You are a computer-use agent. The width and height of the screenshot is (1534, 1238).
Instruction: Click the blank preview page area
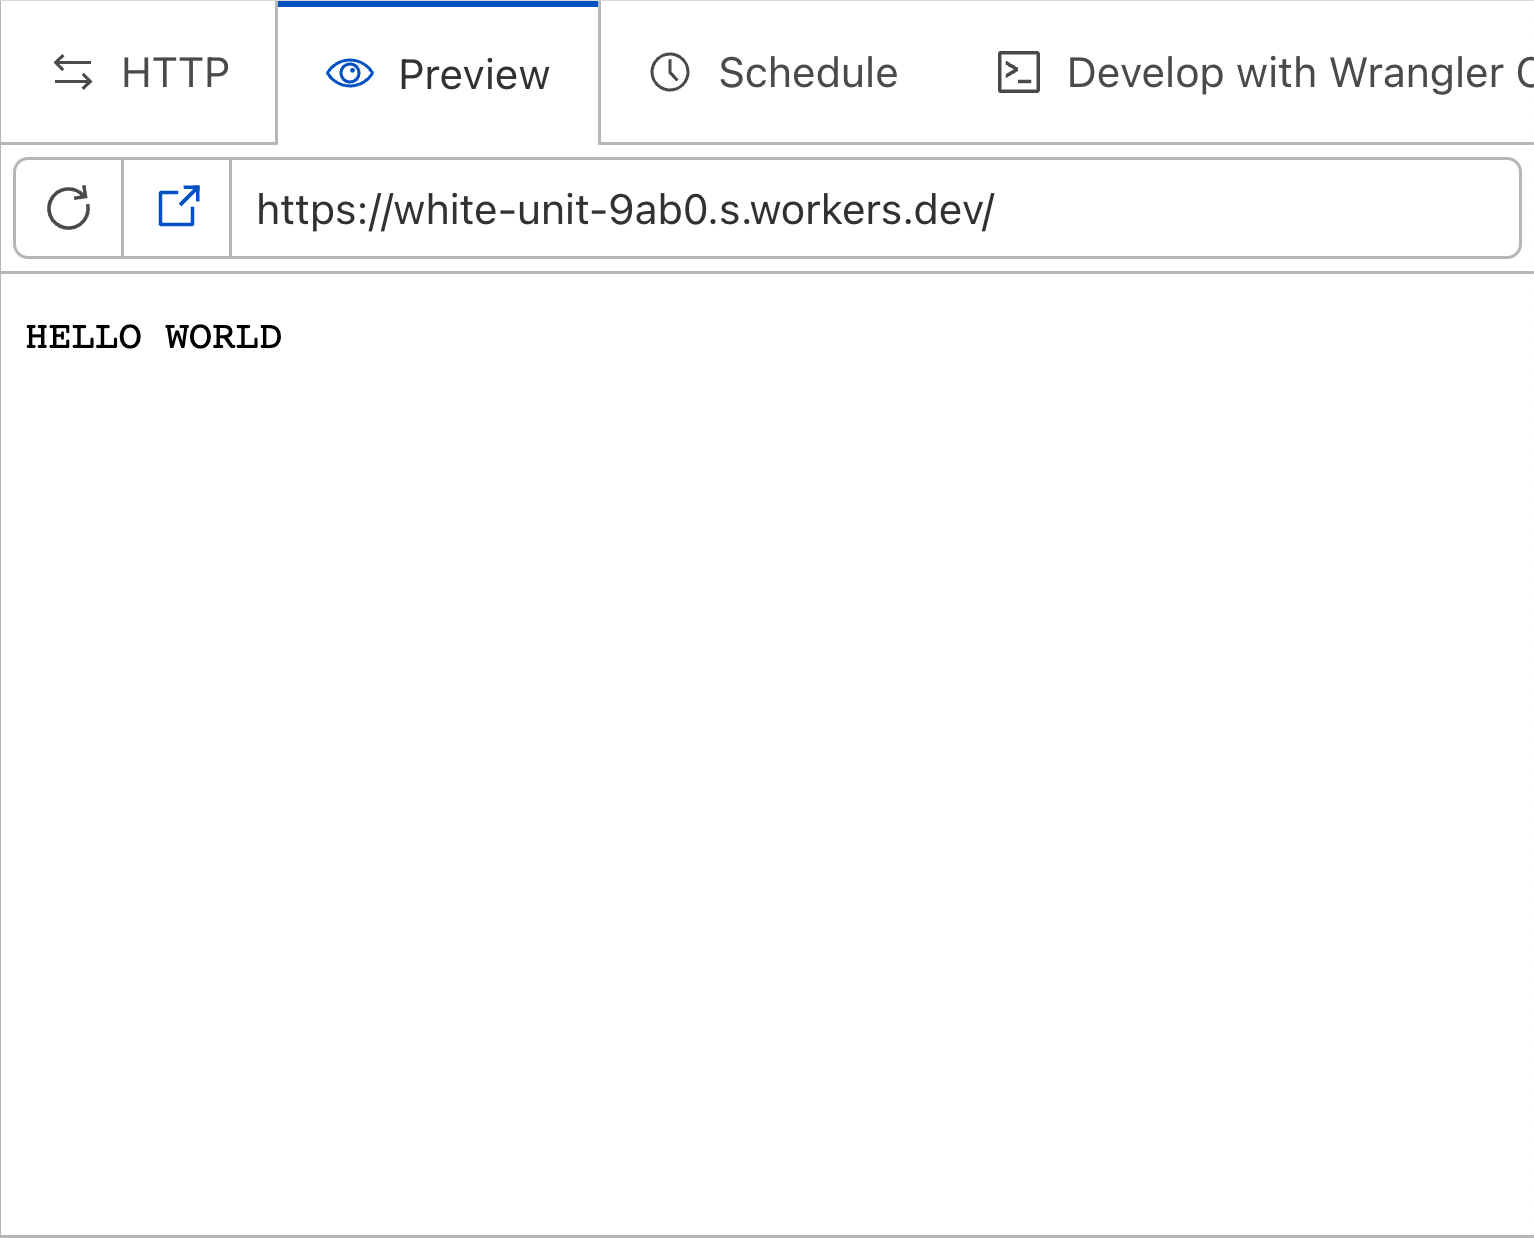click(x=767, y=760)
